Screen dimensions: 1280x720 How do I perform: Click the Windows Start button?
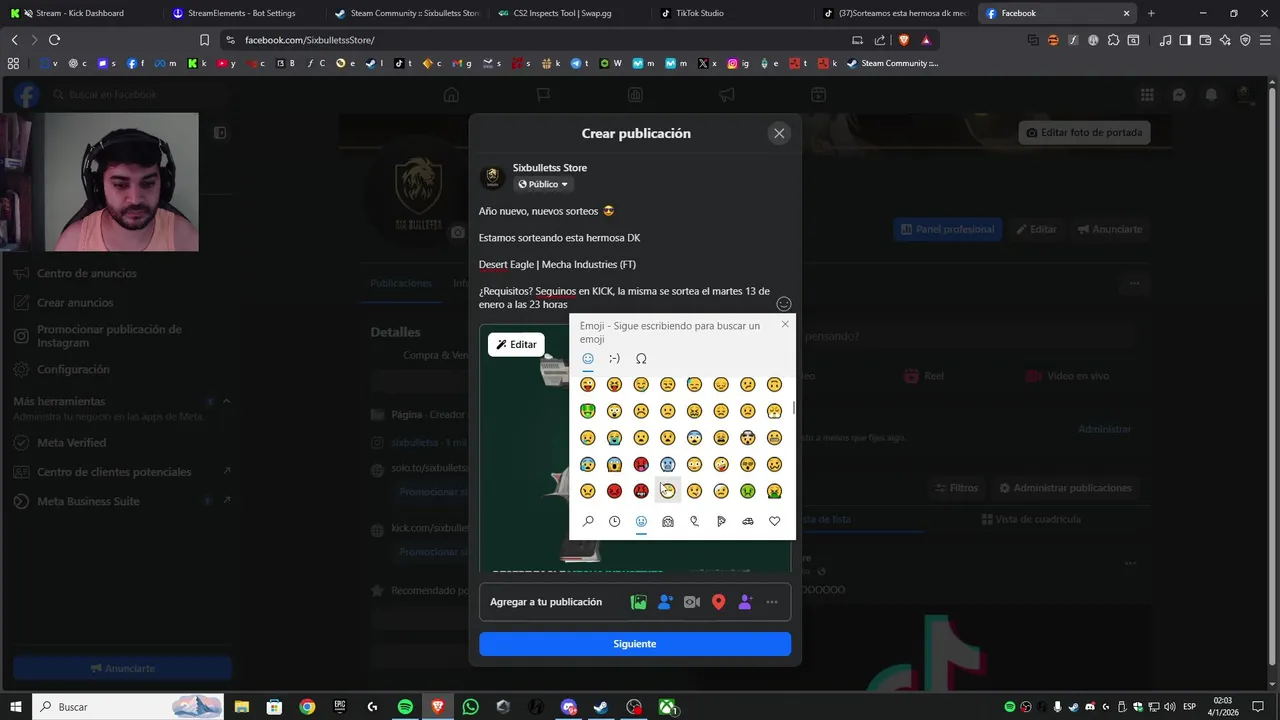pos(15,707)
